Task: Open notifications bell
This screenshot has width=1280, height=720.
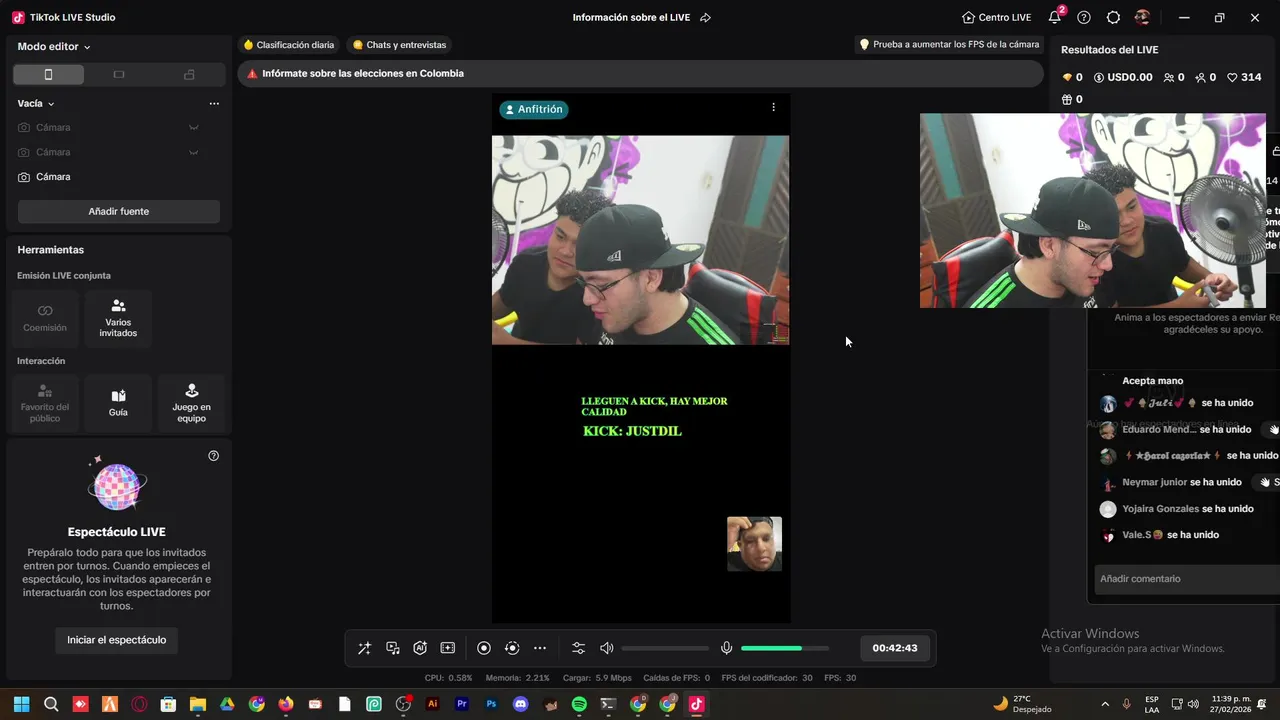Action: pyautogui.click(x=1054, y=18)
